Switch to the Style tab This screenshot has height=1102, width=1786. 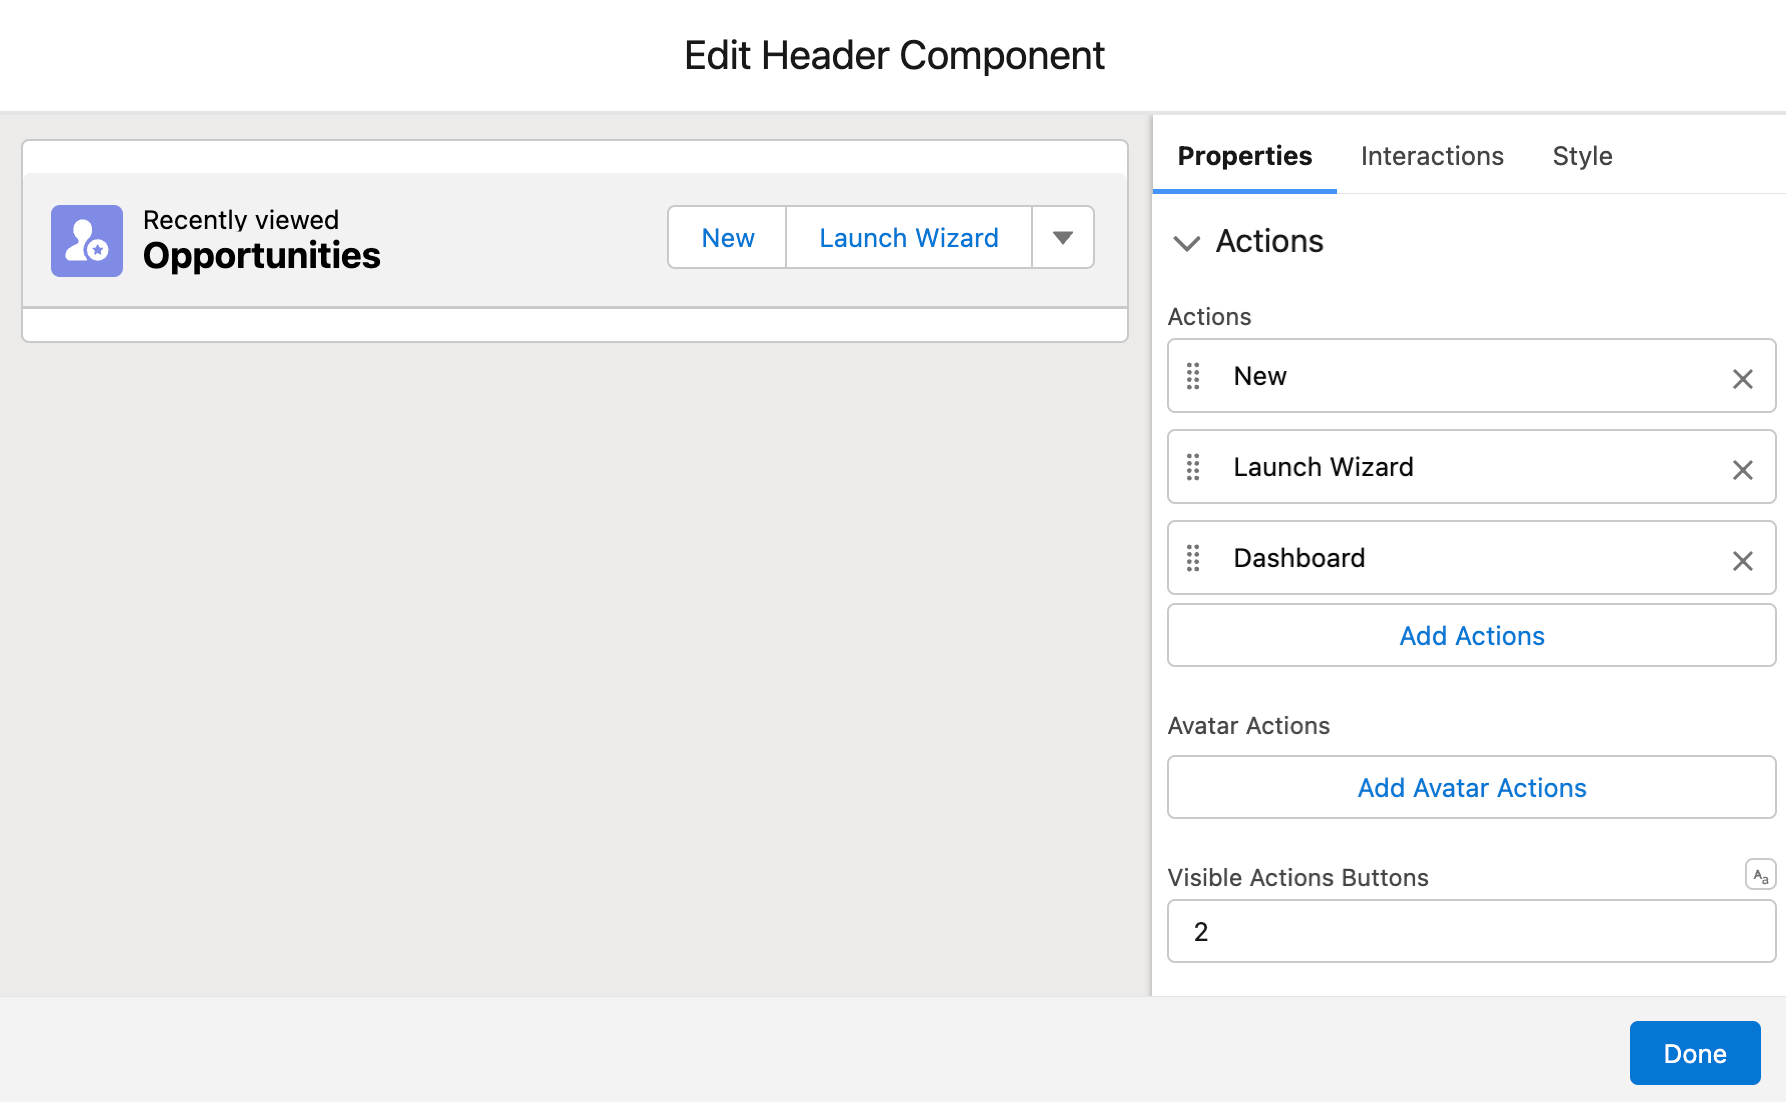[x=1582, y=156]
